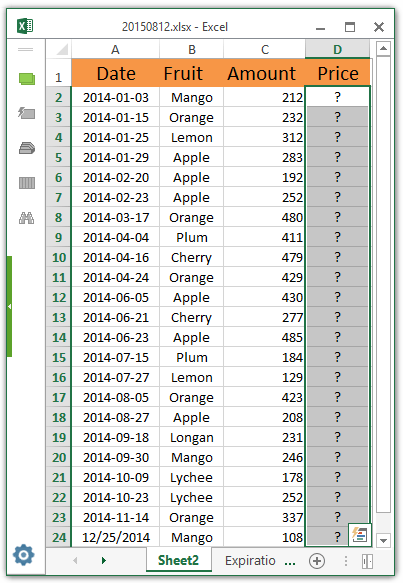Image resolution: width=403 pixels, height=583 pixels.
Task: Click the green workbook pane icon in sidebar
Action: [27, 79]
